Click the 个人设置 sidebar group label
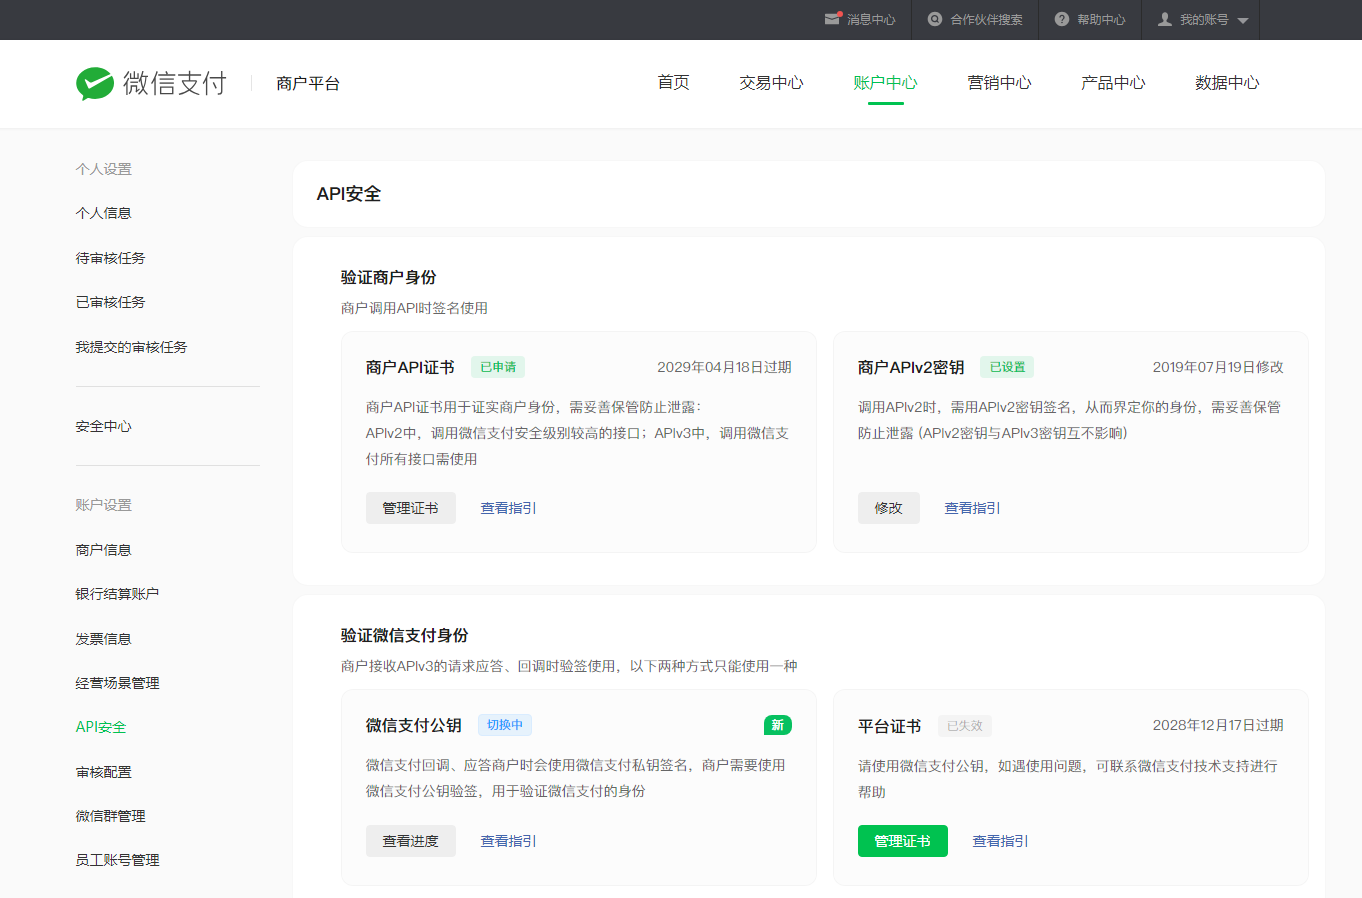 [x=104, y=169]
